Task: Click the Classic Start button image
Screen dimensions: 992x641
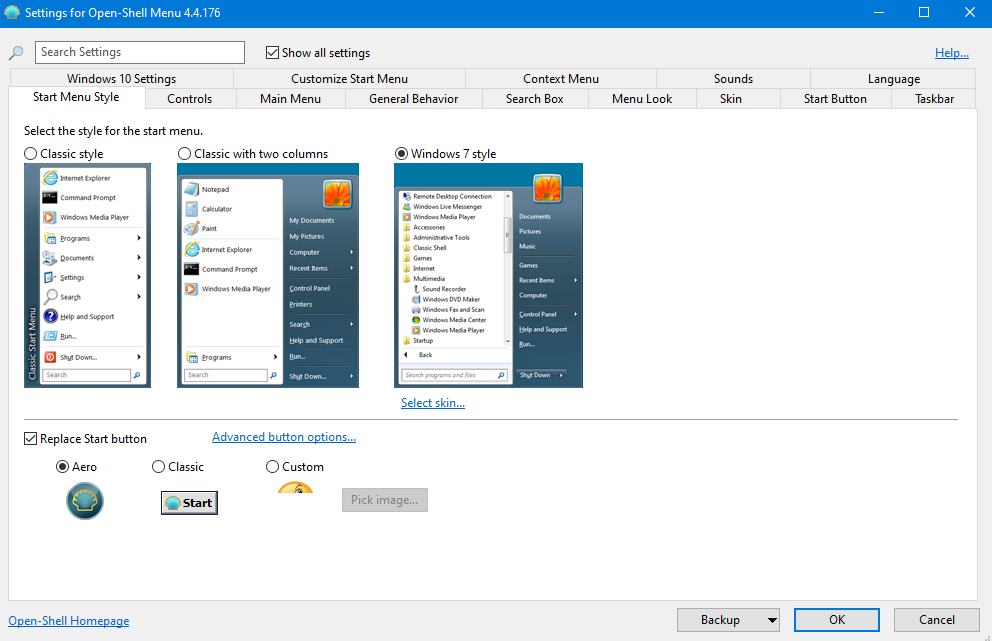Action: pos(189,502)
